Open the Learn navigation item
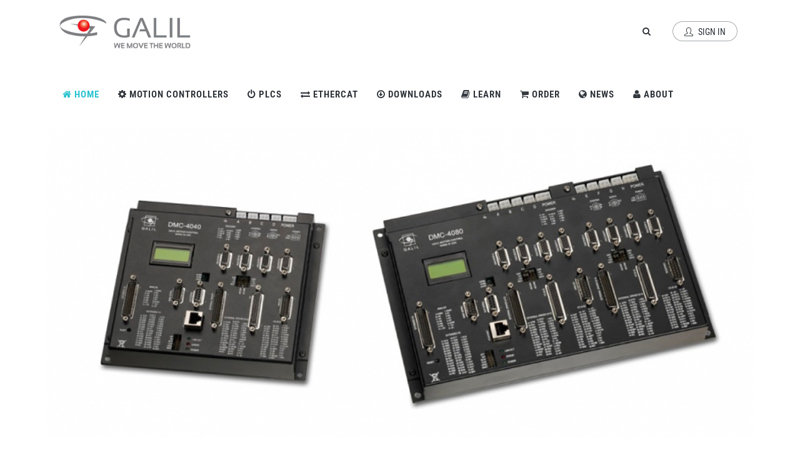800x450 pixels. [x=481, y=94]
